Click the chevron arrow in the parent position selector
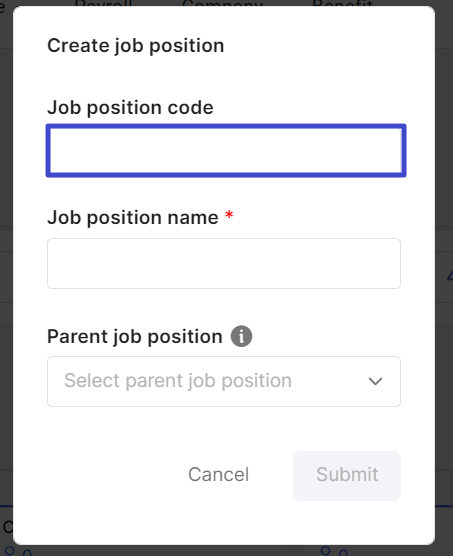453x556 pixels. click(375, 381)
